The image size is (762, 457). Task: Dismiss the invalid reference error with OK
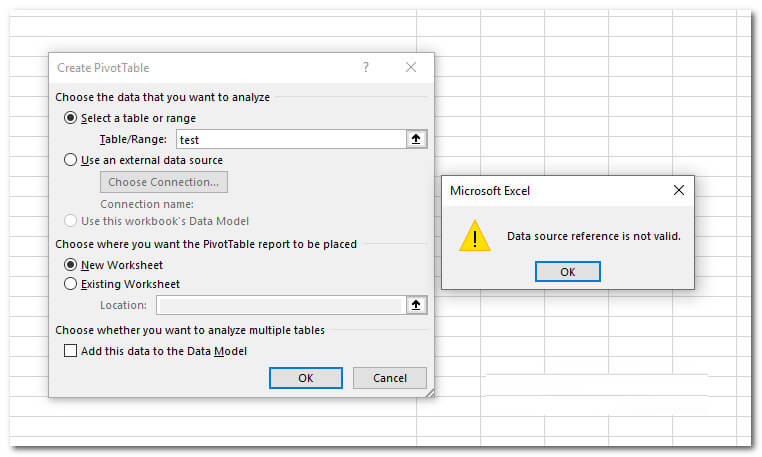pyautogui.click(x=567, y=272)
